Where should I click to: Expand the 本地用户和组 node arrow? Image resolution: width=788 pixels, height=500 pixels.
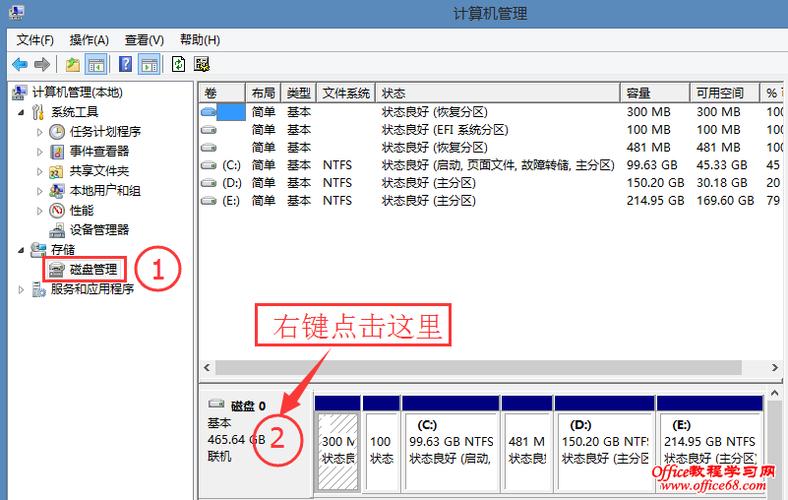click(x=40, y=191)
